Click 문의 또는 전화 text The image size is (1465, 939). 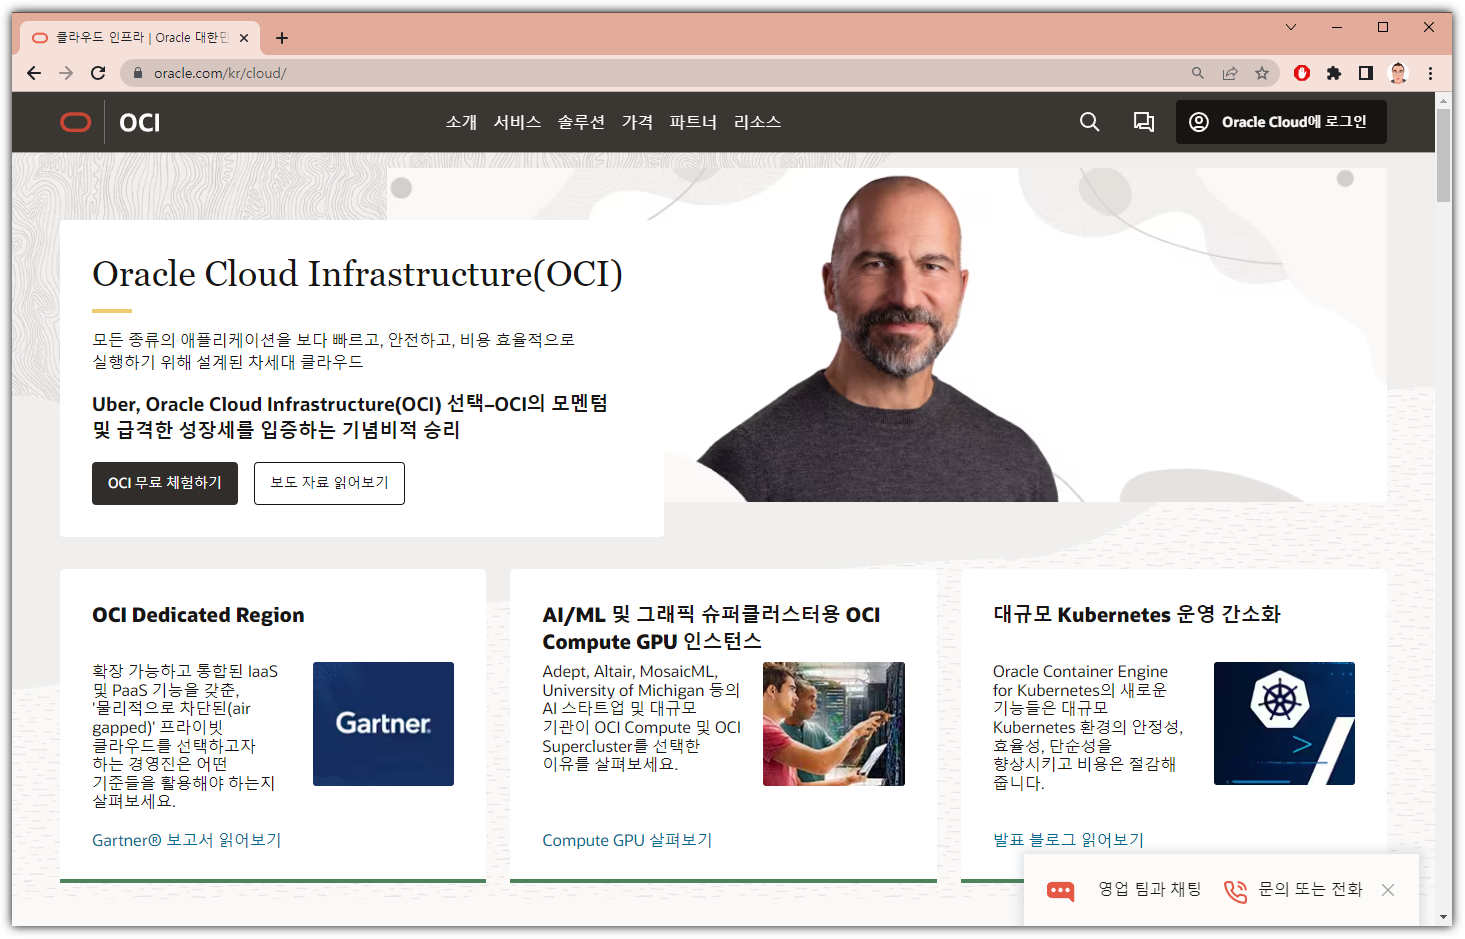[x=1310, y=889]
